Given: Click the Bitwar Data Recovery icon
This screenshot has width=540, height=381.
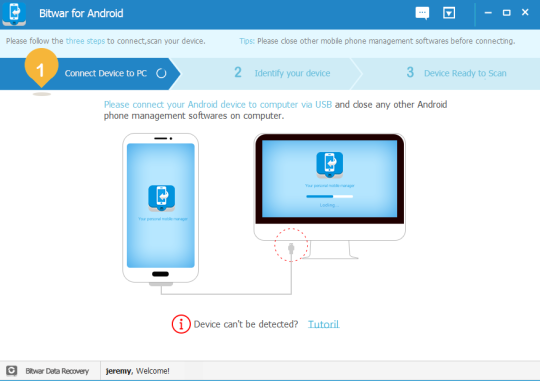Looking at the screenshot, I should click(11, 371).
